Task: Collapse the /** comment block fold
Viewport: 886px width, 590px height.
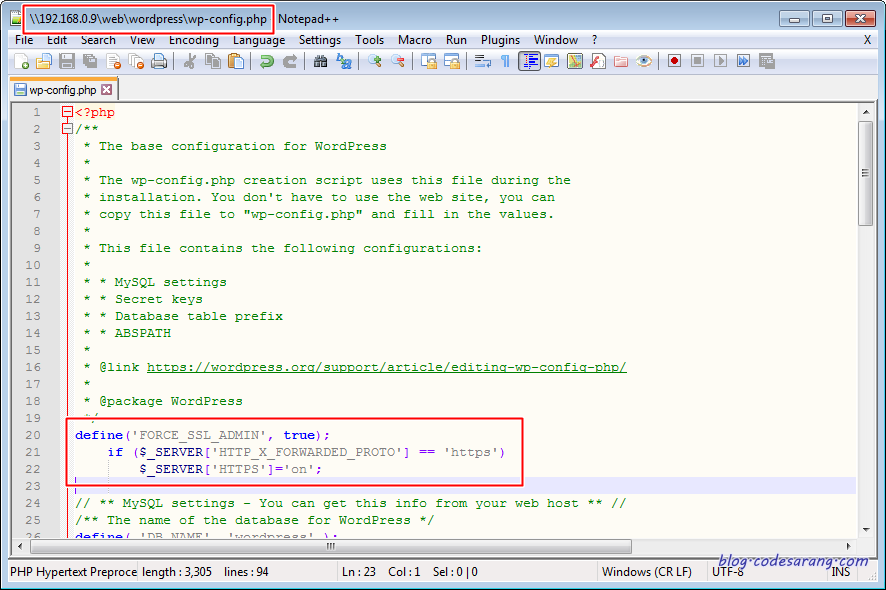Action: (68, 129)
